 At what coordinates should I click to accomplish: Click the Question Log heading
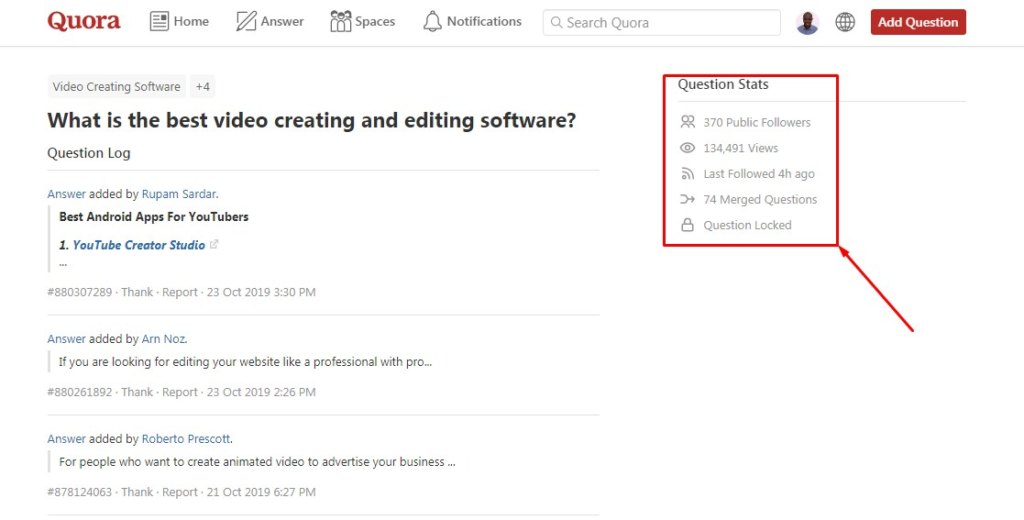[89, 153]
